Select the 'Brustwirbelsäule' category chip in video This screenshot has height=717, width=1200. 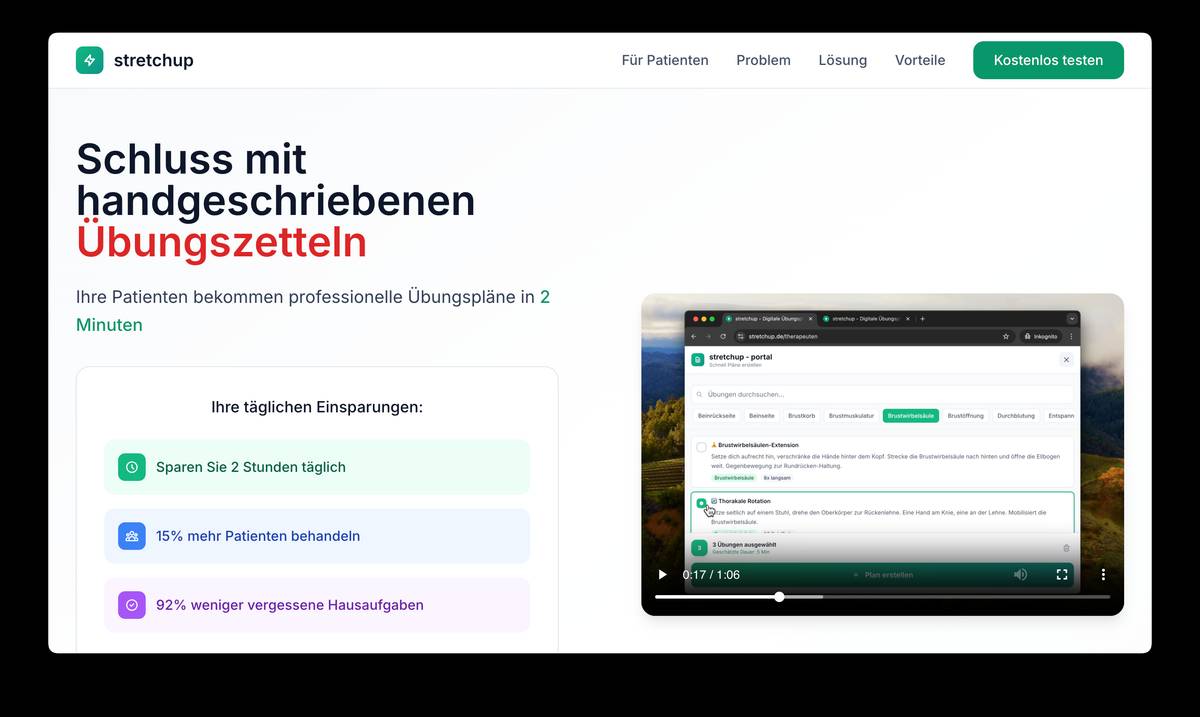click(910, 415)
